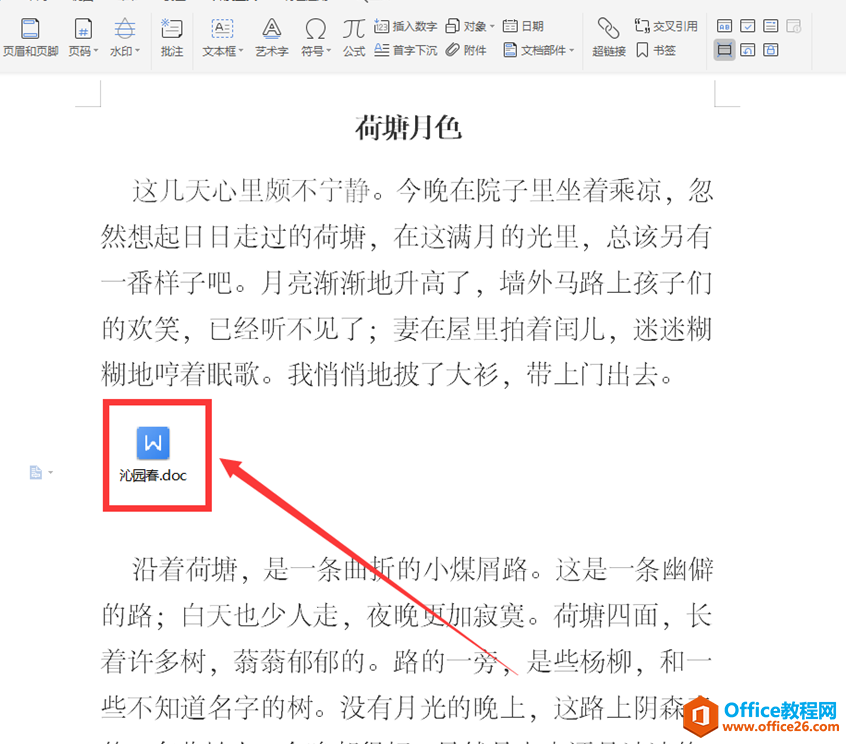846x744 pixels.
Task: Click the line starting 着许多树，蓊蓊郁郁的
Action: point(406,661)
